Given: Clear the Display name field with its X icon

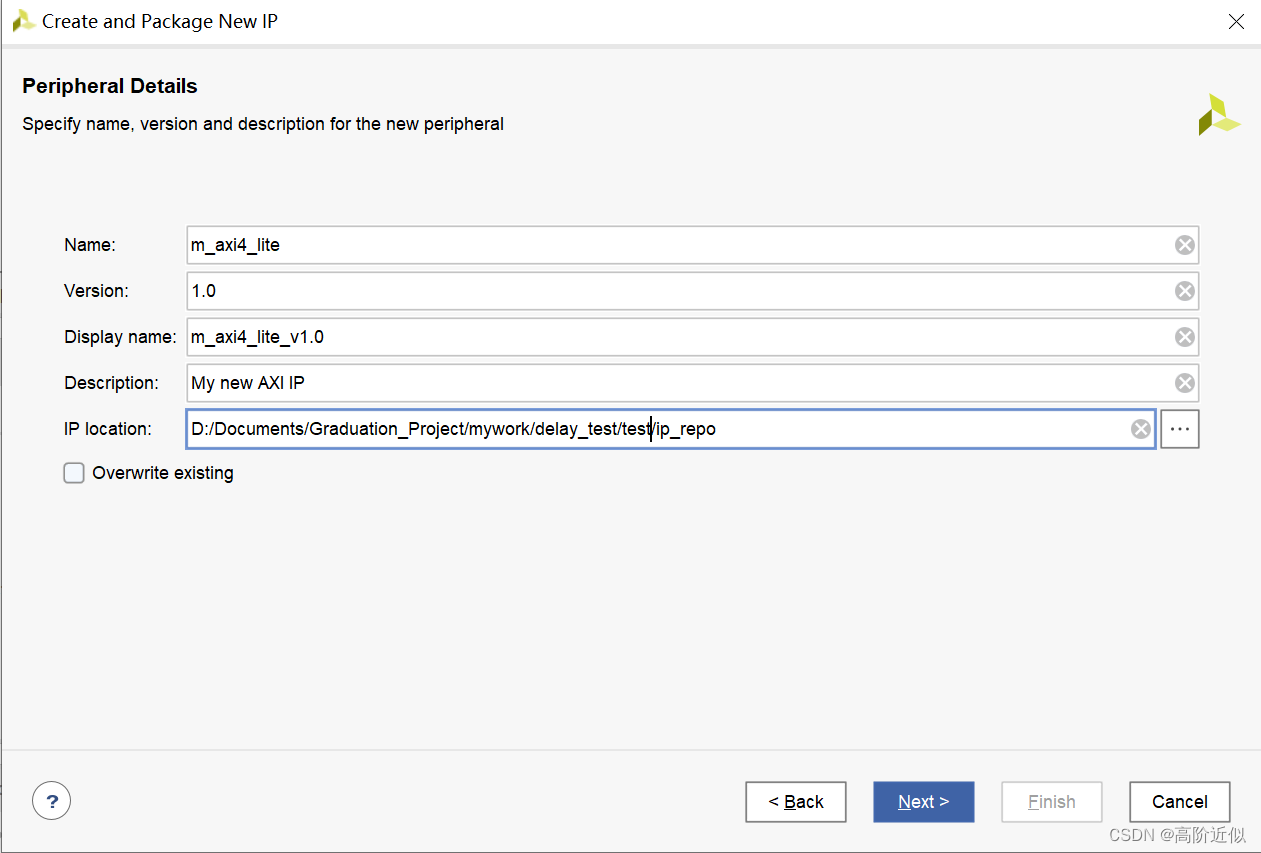Looking at the screenshot, I should [1184, 337].
